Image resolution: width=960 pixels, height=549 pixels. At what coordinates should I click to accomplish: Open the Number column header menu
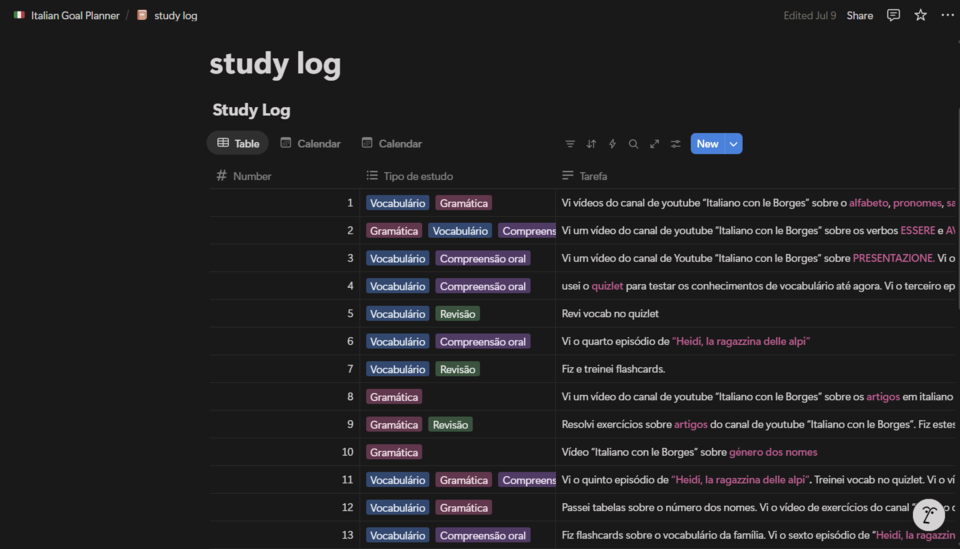(x=251, y=176)
